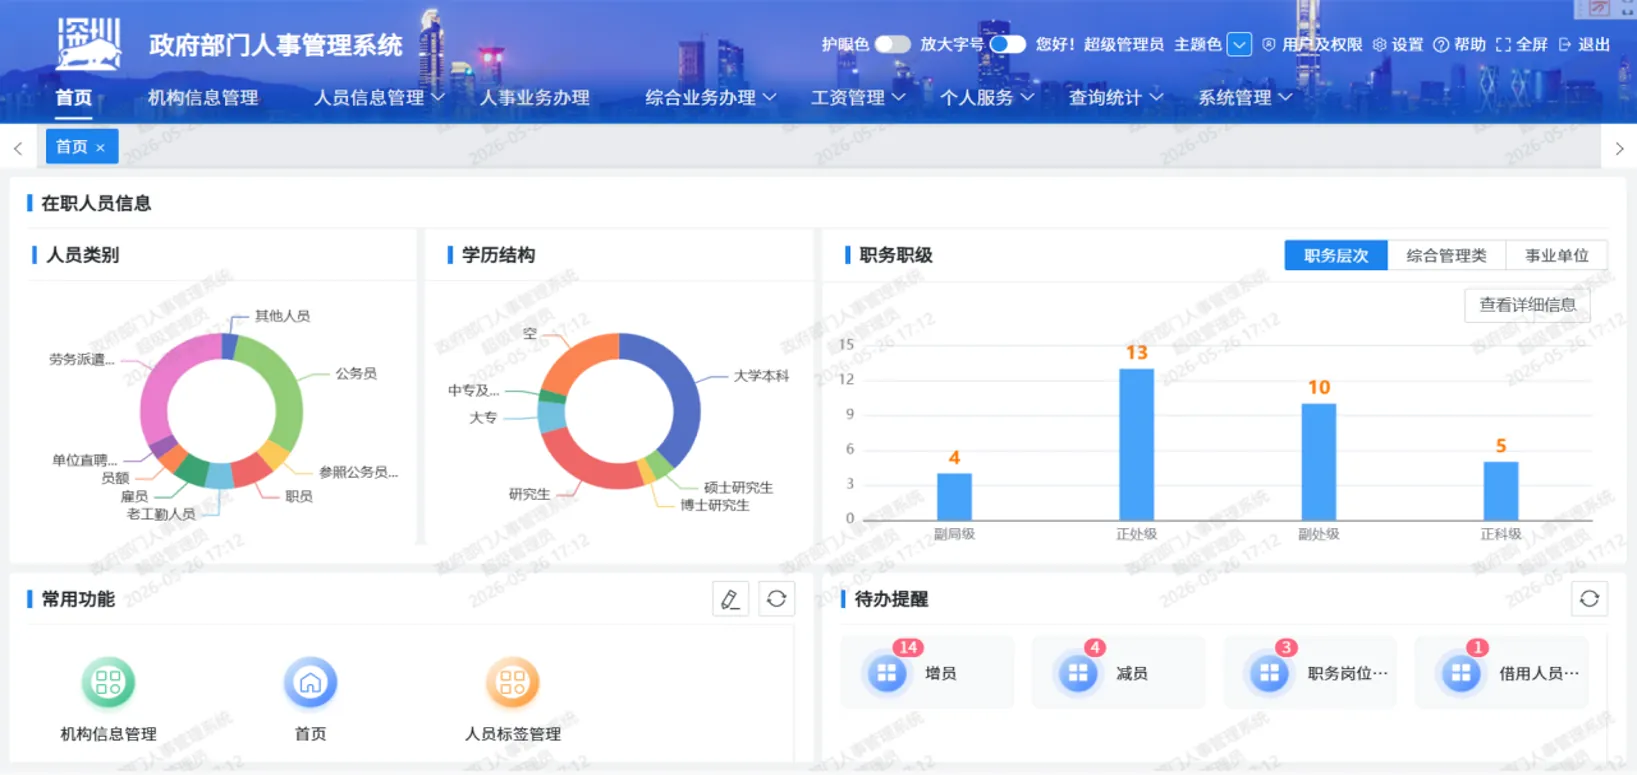Close the 首页 page tab
Image resolution: width=1637 pixels, height=775 pixels.
click(x=100, y=148)
